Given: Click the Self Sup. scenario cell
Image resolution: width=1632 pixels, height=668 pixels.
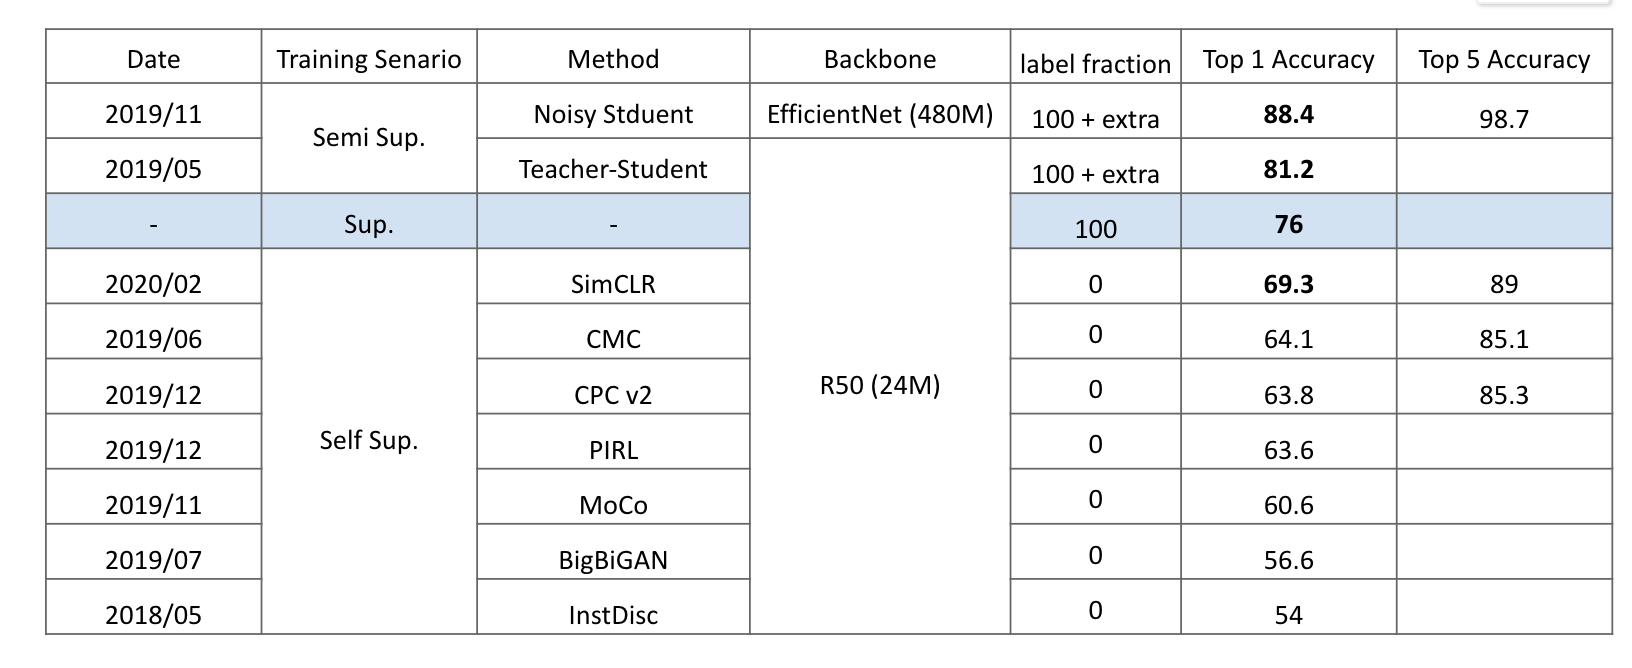Looking at the screenshot, I should click(x=369, y=440).
